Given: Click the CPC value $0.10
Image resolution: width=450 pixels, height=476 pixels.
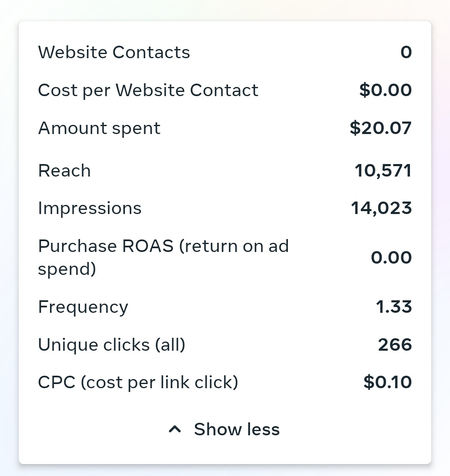Looking at the screenshot, I should [388, 382].
